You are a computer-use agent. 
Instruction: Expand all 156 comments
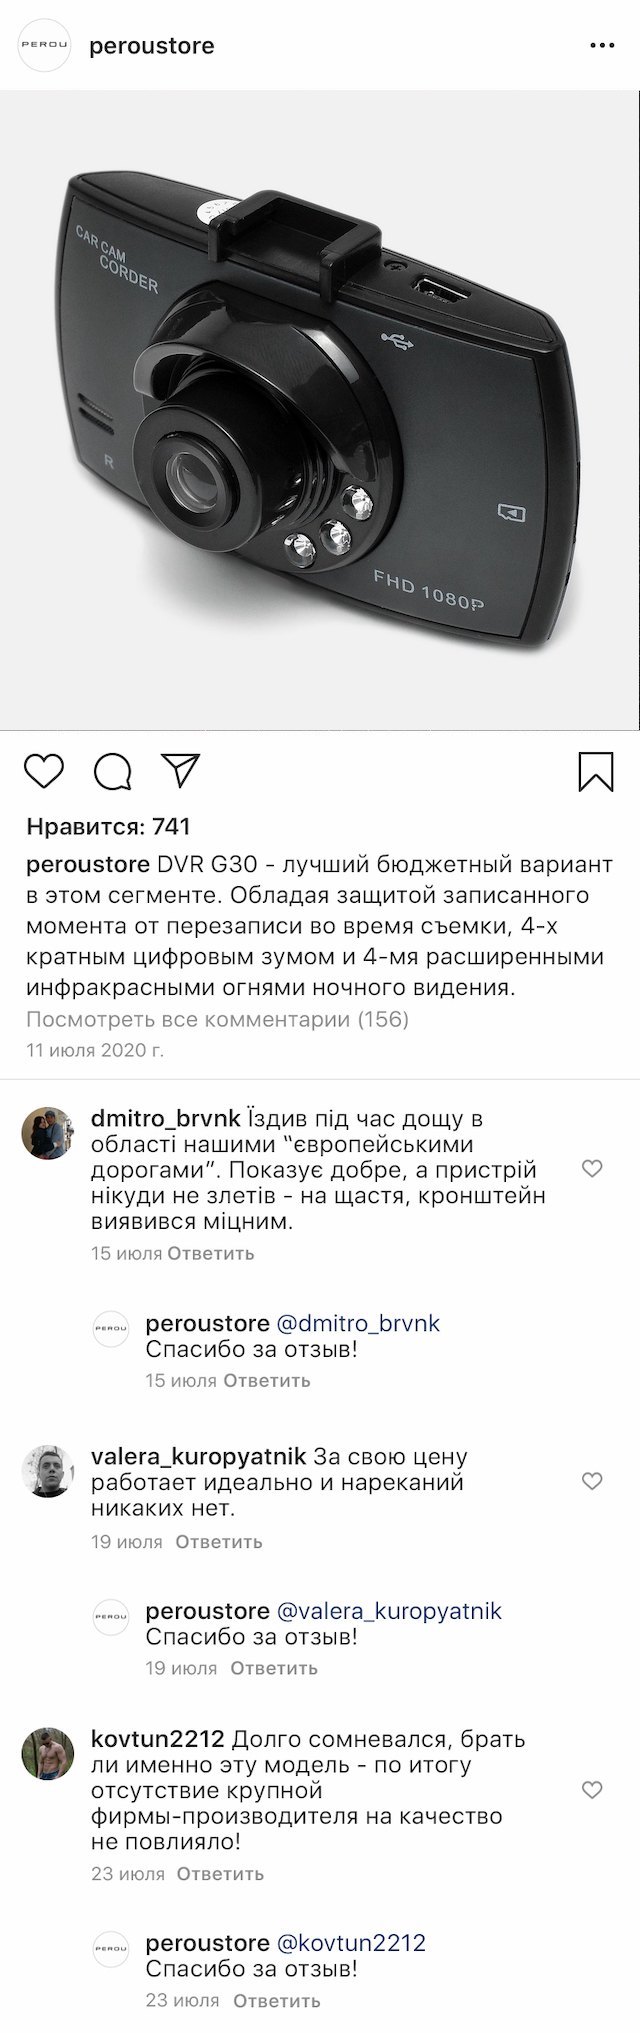218,1020
